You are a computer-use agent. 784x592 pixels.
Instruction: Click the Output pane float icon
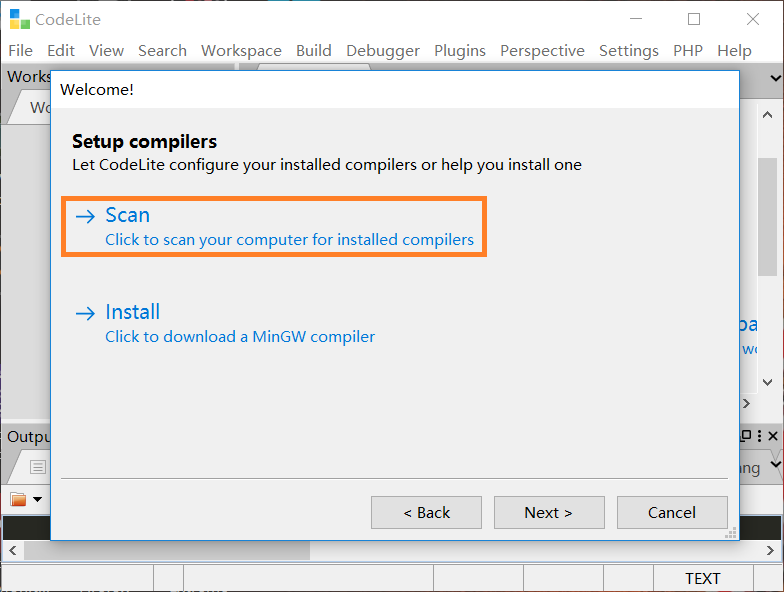[746, 436]
